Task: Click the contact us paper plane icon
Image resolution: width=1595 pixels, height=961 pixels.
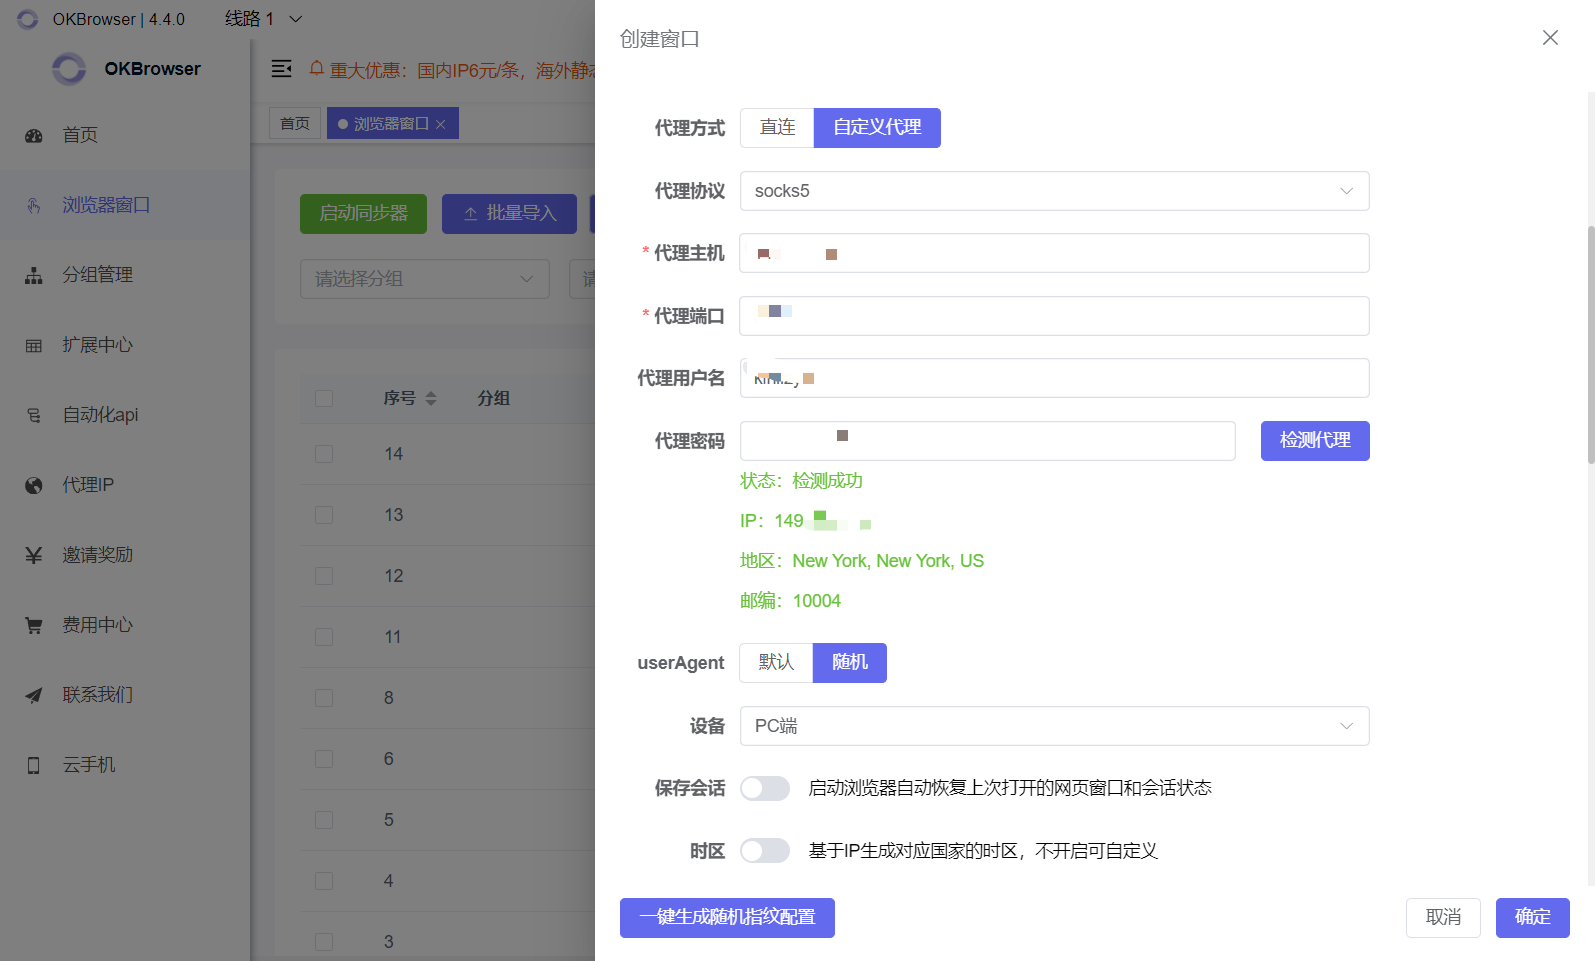Action: point(34,696)
